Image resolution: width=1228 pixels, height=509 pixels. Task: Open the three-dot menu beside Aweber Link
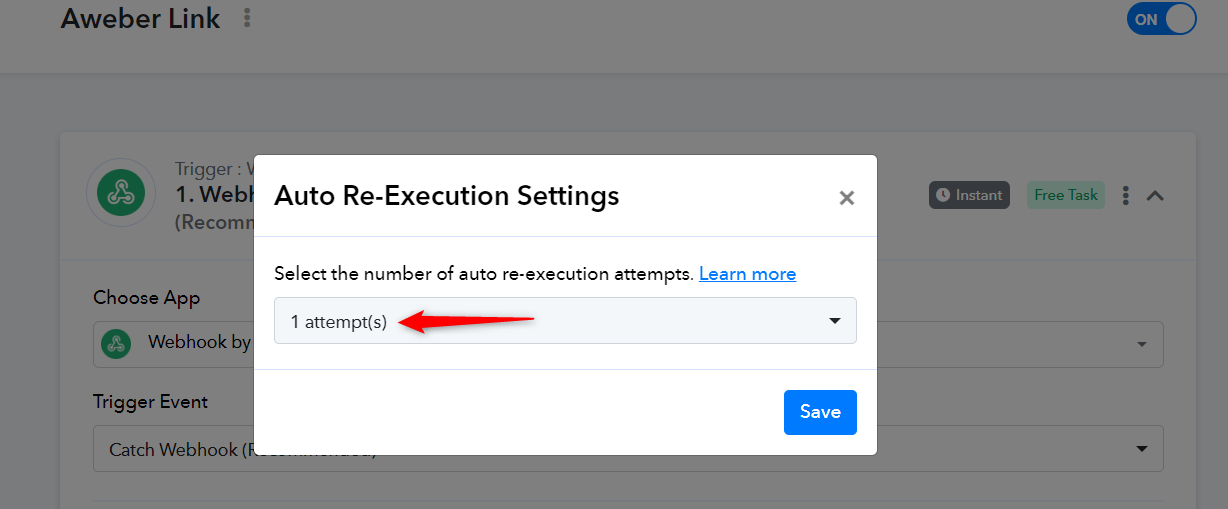[x=248, y=18]
